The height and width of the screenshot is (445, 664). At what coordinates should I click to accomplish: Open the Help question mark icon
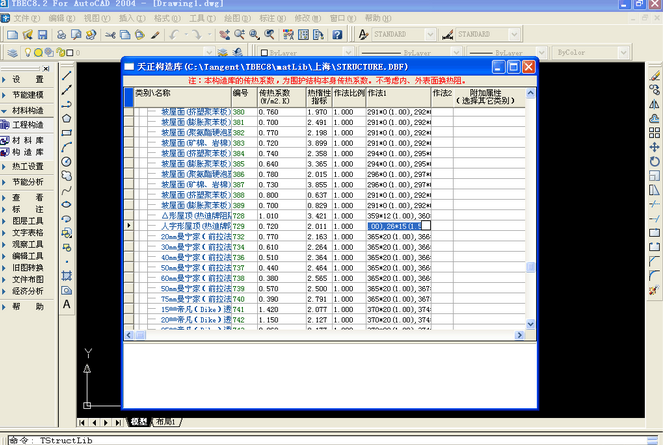coord(337,34)
